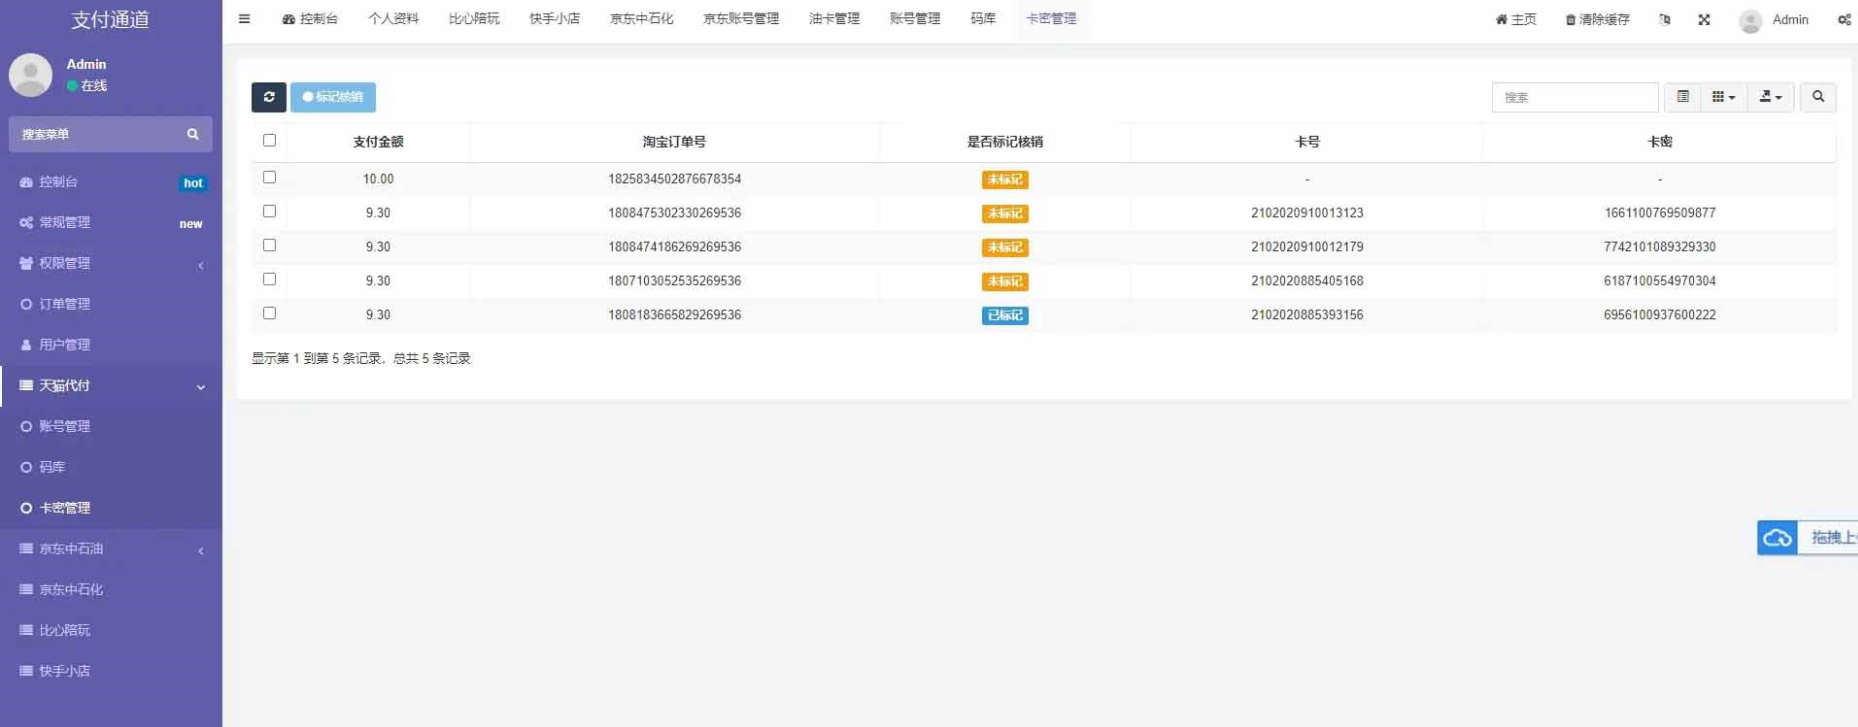Click the refresh icon above the table
1858x727 pixels.
[x=268, y=97]
